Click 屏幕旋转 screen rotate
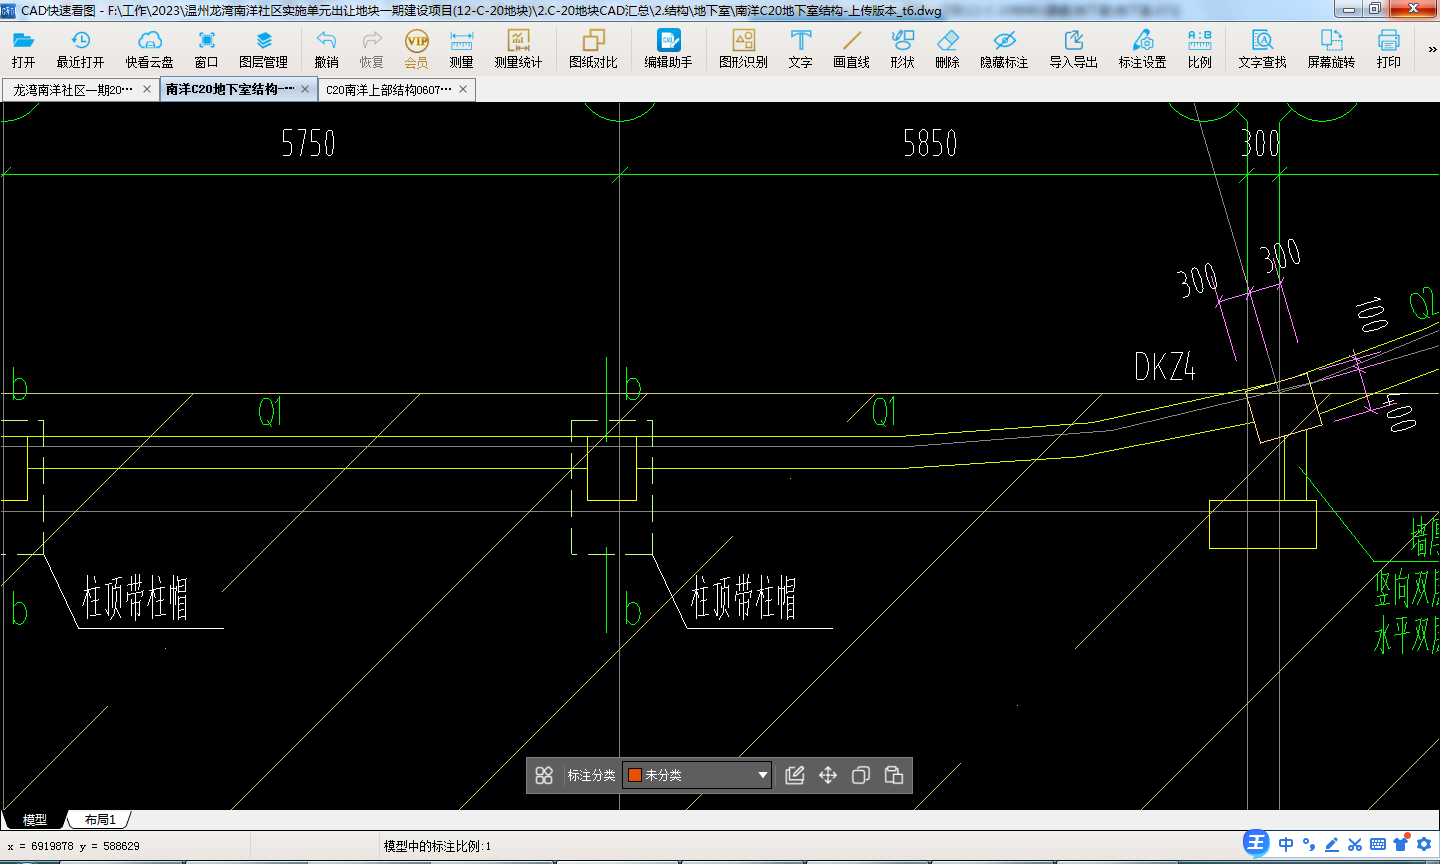The image size is (1440, 864). click(1331, 48)
